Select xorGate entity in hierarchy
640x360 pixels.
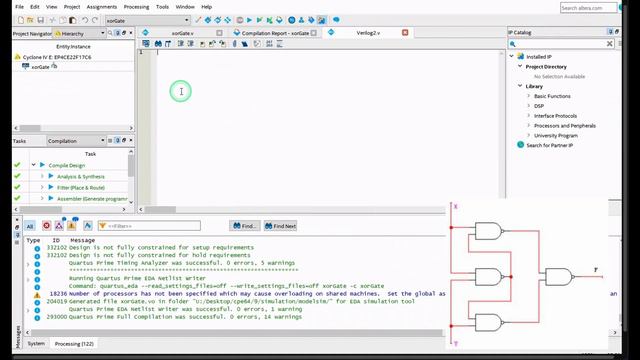40,67
